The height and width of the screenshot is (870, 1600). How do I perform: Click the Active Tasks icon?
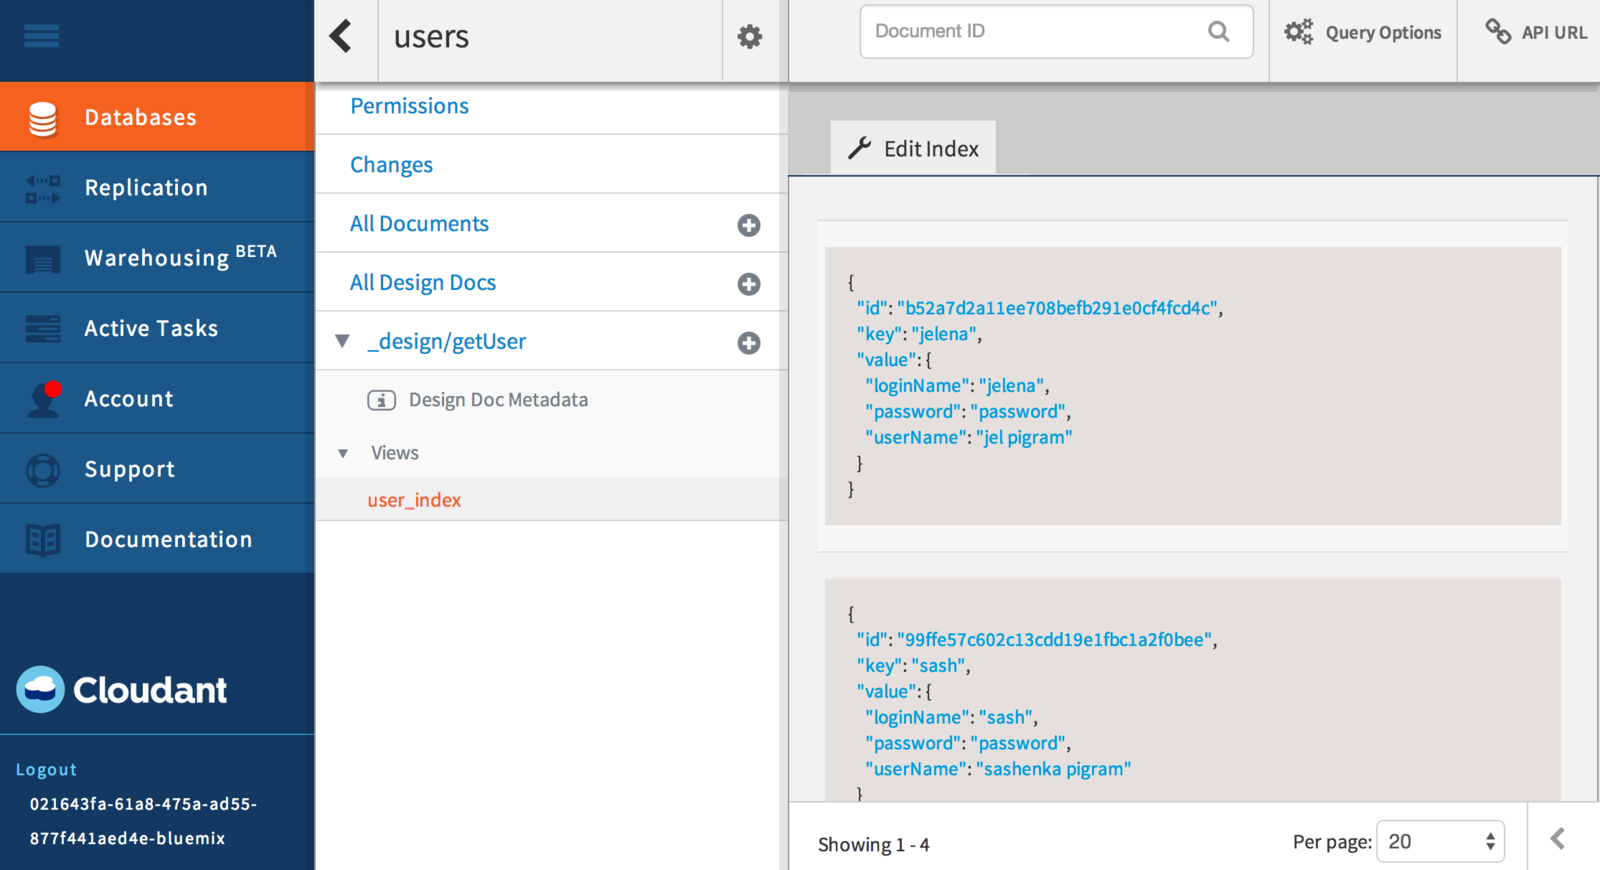coord(43,329)
